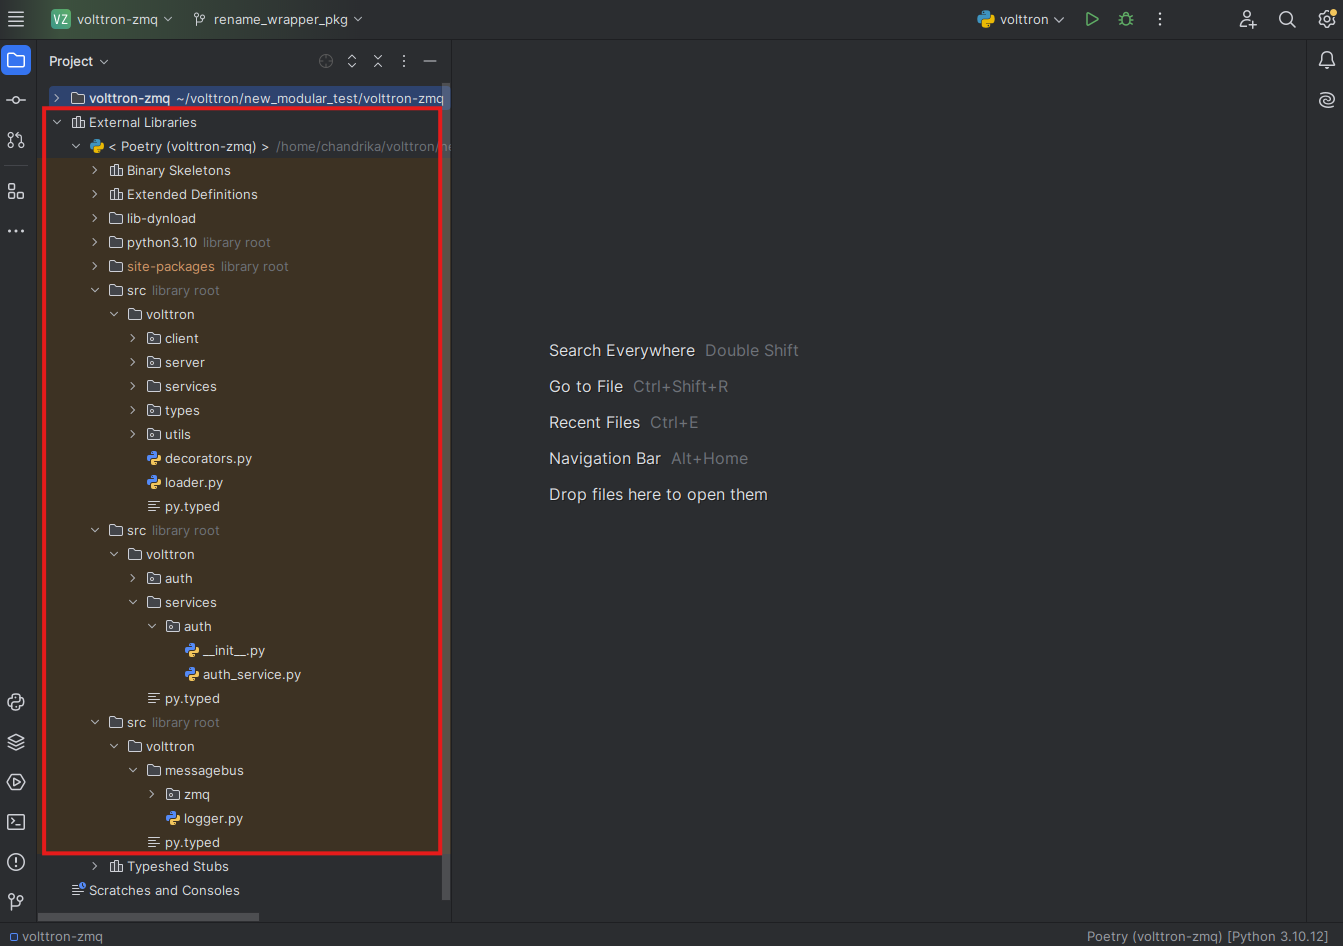Screen dimensions: 1343x946
Task: Open the Terminal tool window
Action: coord(16,822)
